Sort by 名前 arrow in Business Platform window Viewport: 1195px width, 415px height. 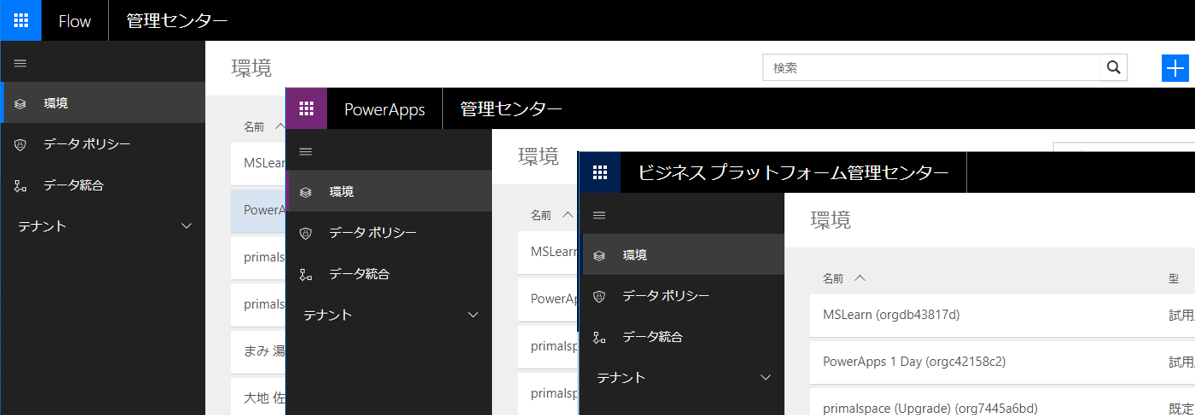coord(860,278)
